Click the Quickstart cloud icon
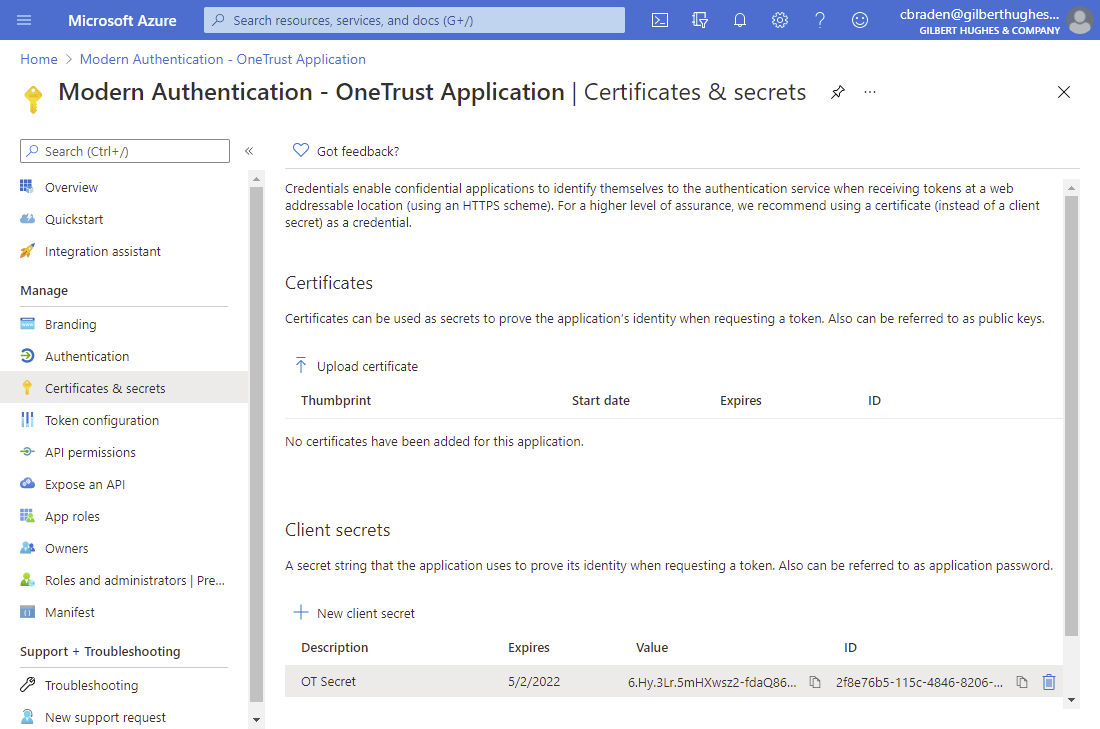The image size is (1100, 729). click(27, 219)
